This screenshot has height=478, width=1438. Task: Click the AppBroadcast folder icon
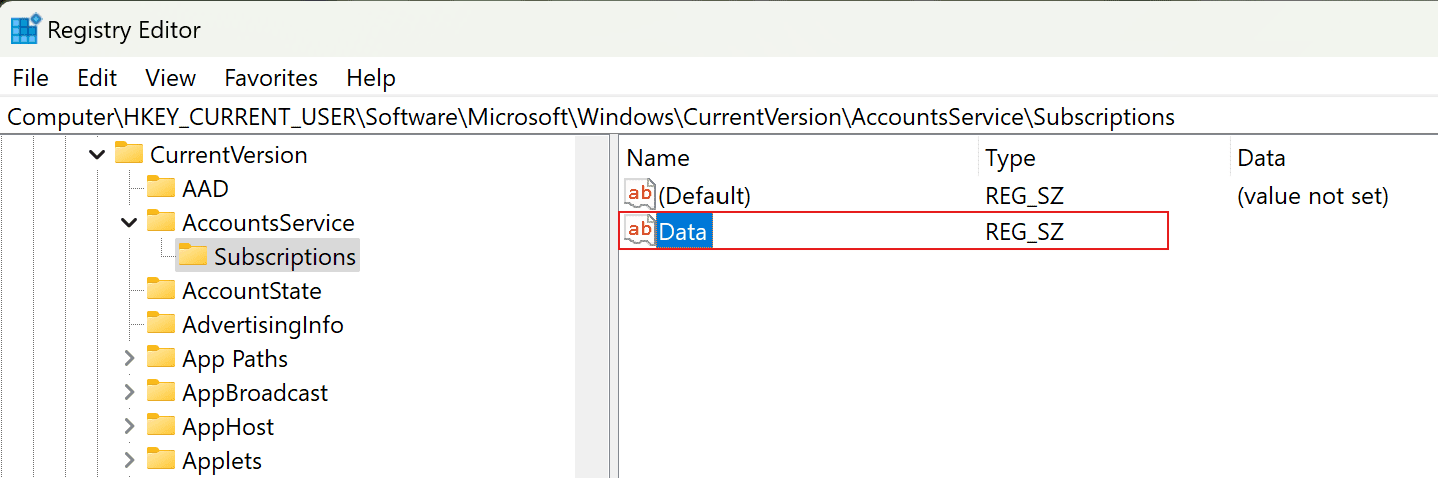[x=161, y=392]
